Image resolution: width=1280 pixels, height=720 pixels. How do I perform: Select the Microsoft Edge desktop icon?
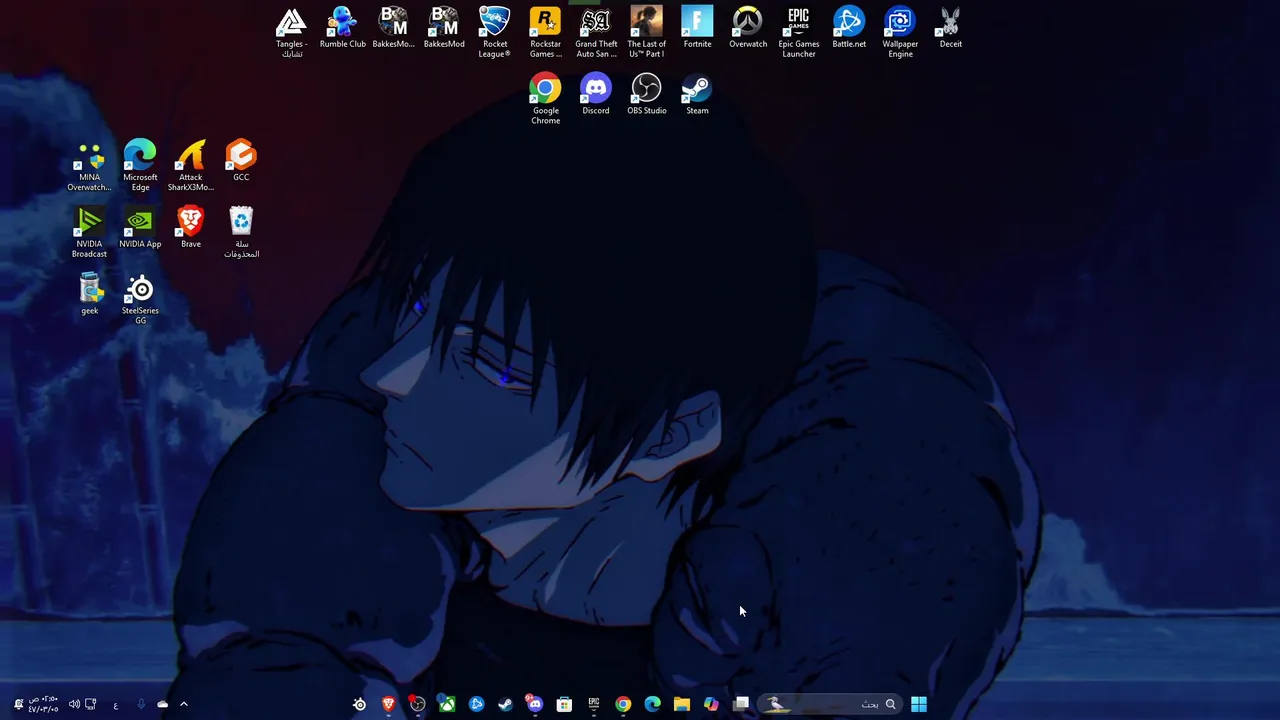point(140,166)
